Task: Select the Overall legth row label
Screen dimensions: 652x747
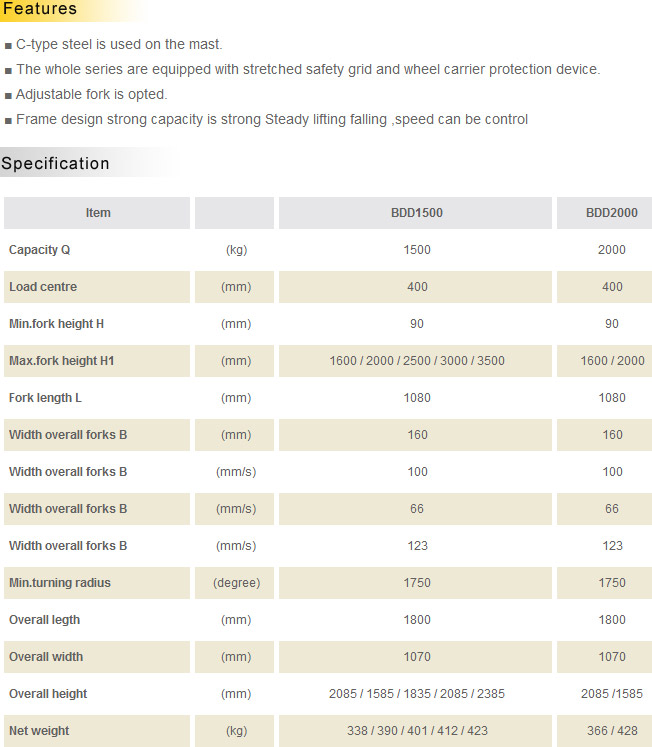Action: click(44, 620)
